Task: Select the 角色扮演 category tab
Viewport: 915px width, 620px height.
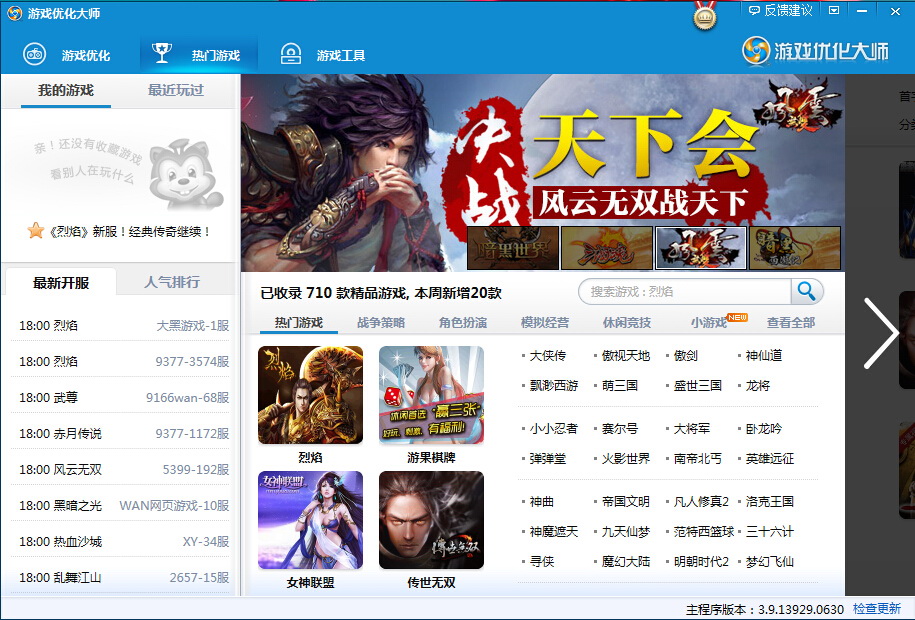Action: point(463,322)
